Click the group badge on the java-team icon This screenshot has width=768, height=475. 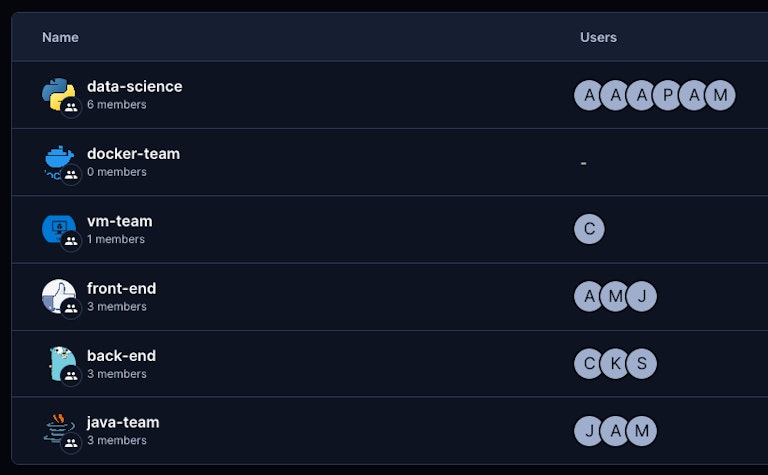pos(71,443)
